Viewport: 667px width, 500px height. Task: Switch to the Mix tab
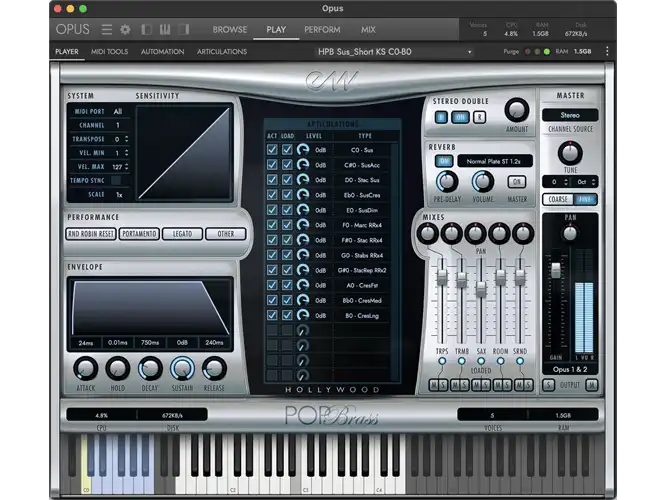368,29
